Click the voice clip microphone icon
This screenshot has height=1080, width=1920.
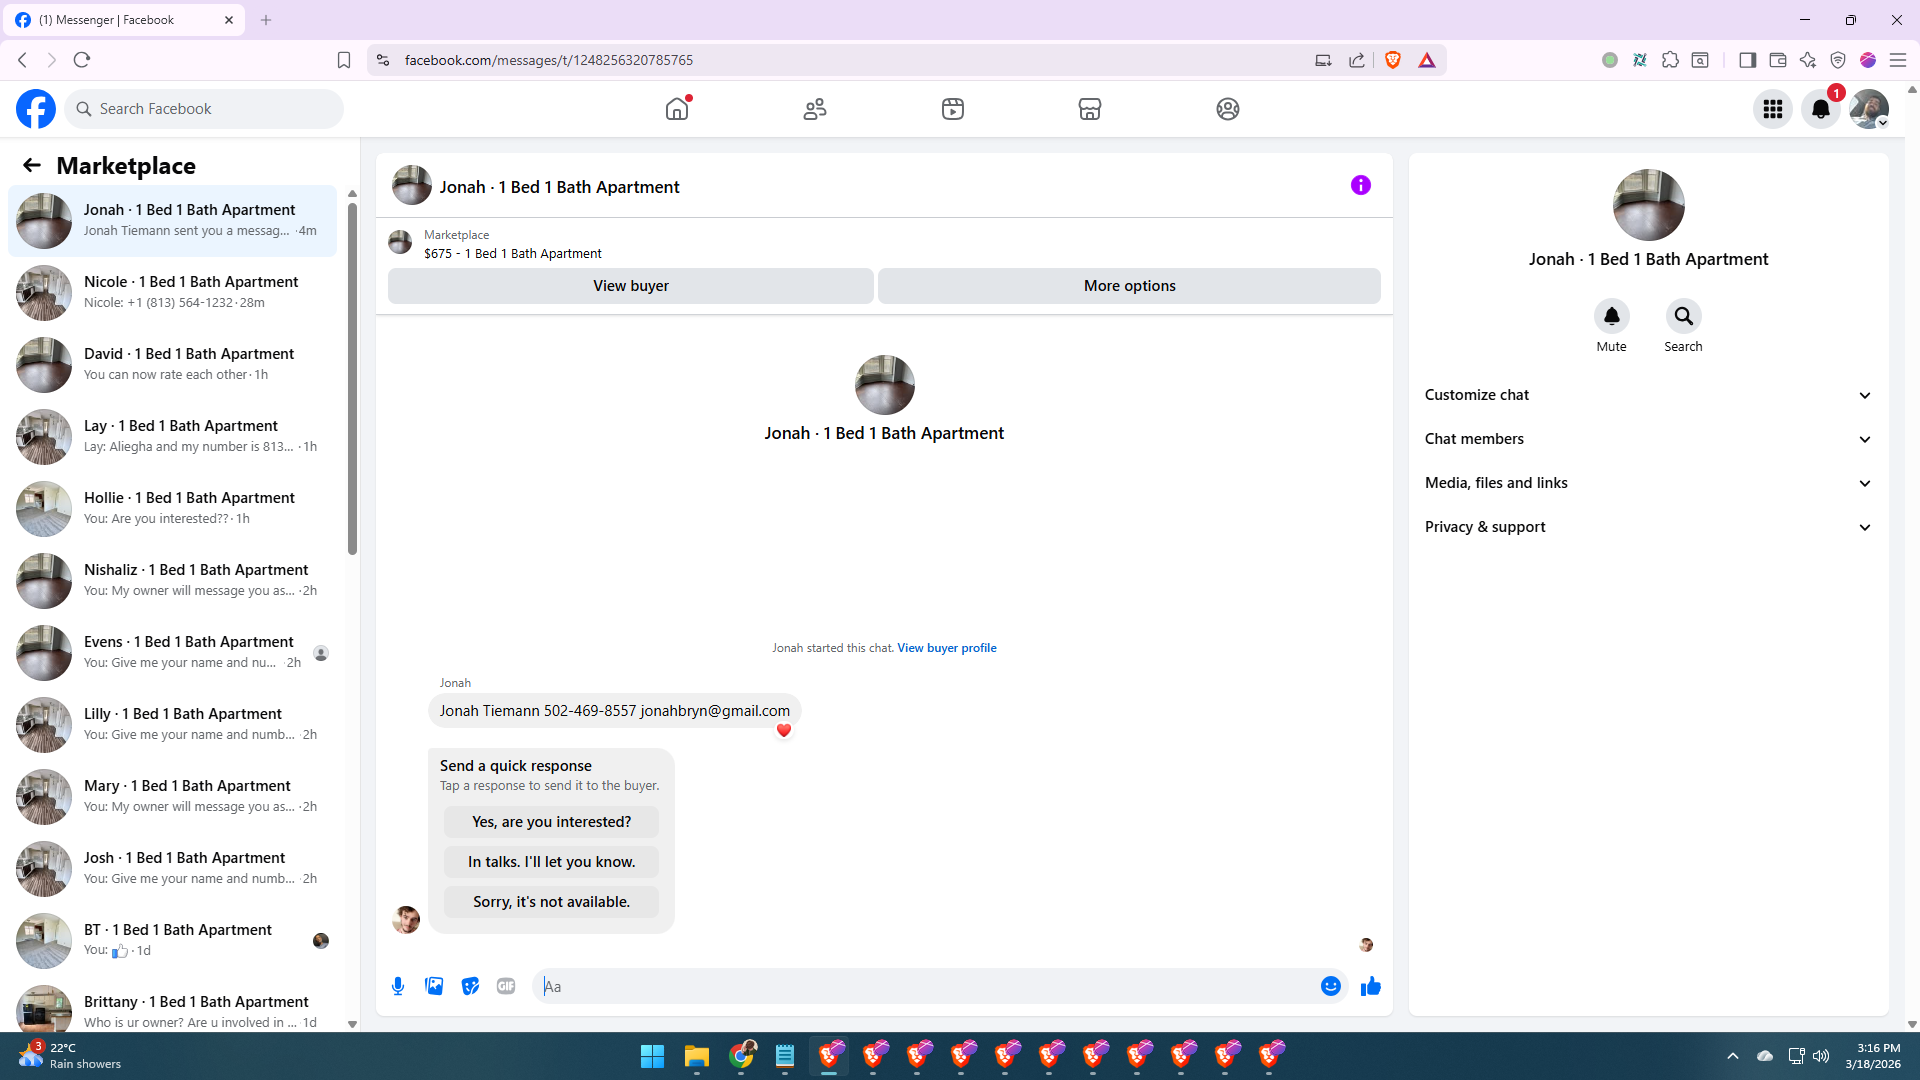pyautogui.click(x=398, y=986)
